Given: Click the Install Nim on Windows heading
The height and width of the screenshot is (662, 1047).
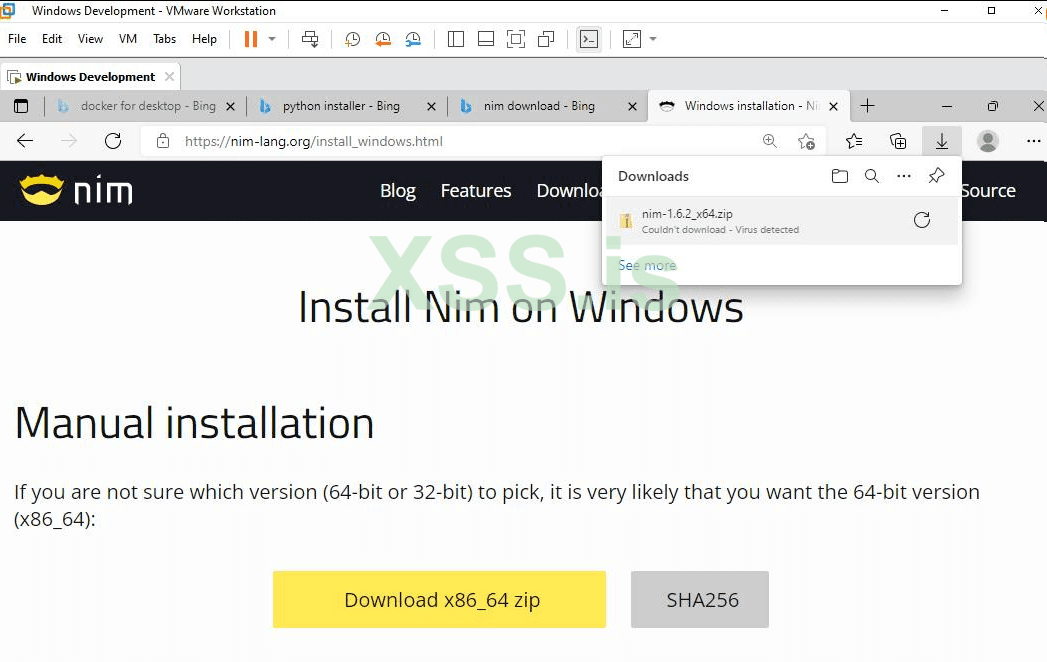Looking at the screenshot, I should 521,308.
